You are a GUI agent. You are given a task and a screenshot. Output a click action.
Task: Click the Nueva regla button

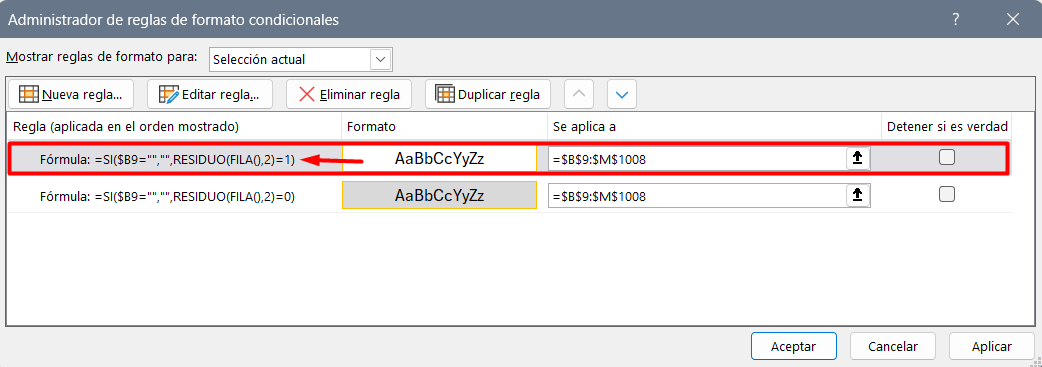tap(71, 94)
